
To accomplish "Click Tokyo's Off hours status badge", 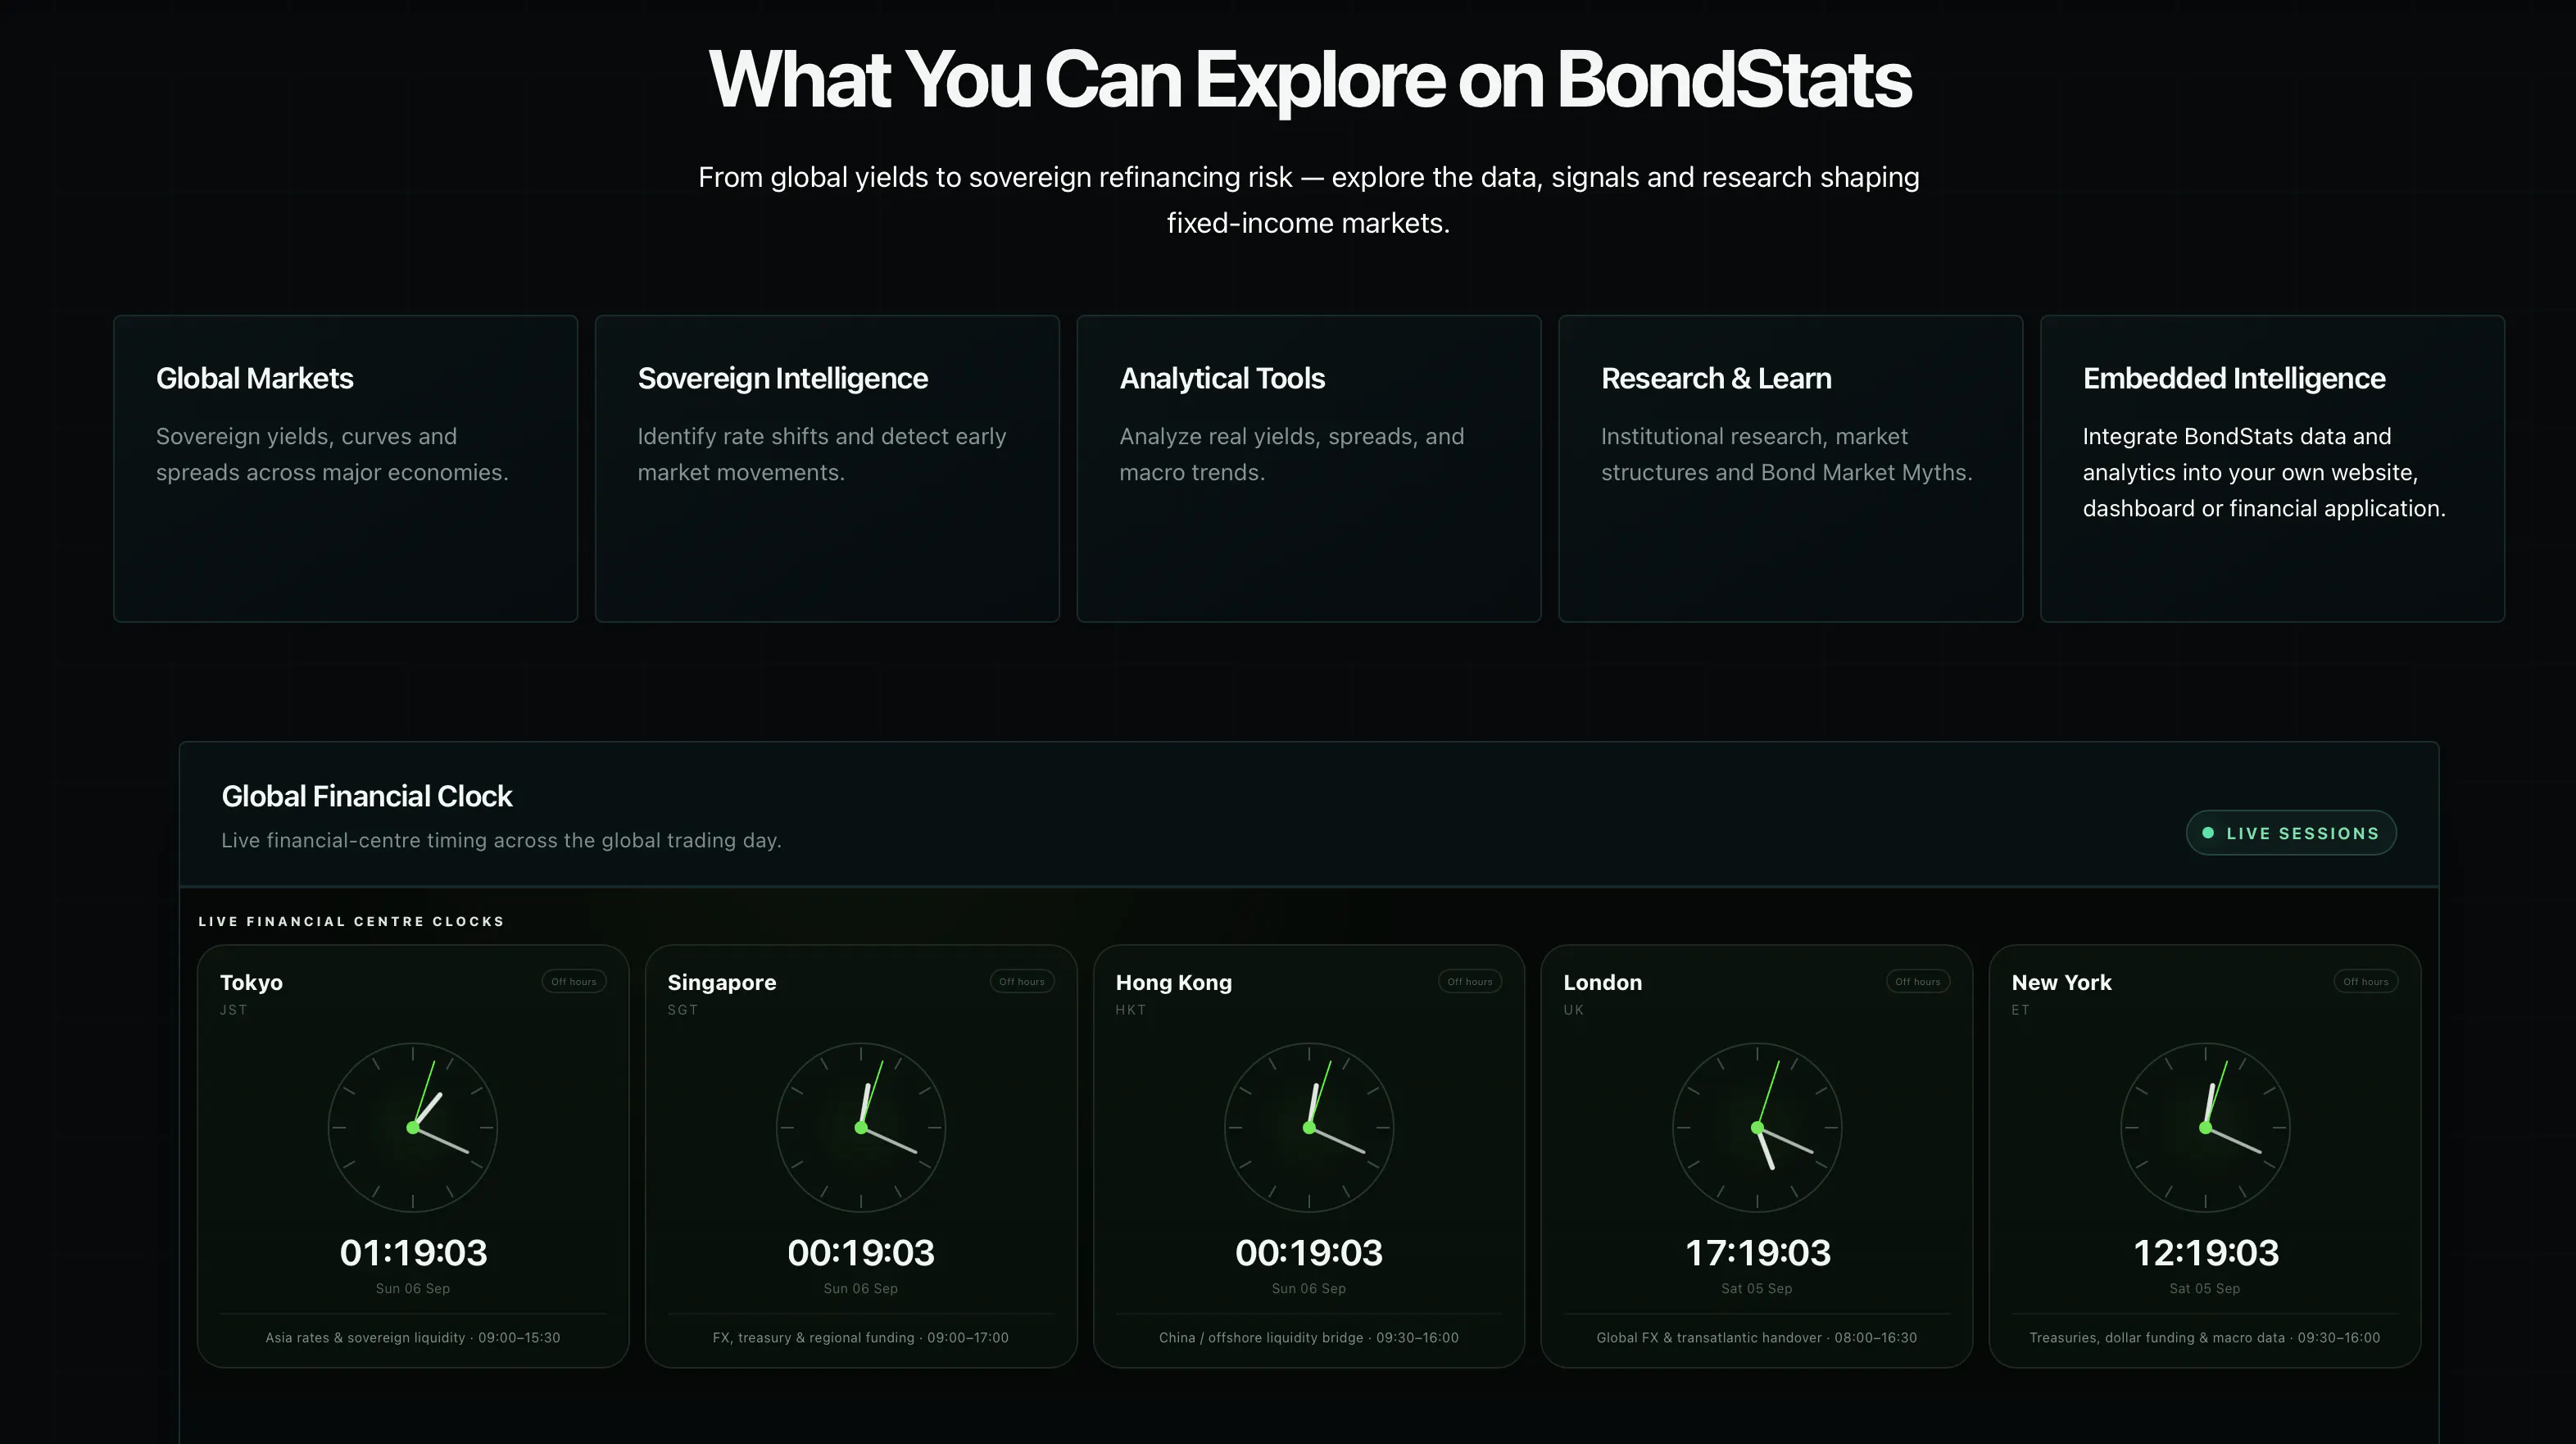I will (x=574, y=982).
